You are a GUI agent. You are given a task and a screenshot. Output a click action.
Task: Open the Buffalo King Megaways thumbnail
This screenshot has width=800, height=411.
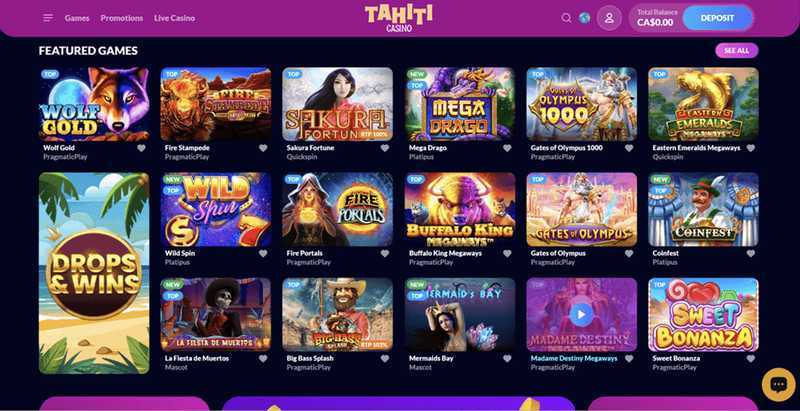(x=460, y=210)
